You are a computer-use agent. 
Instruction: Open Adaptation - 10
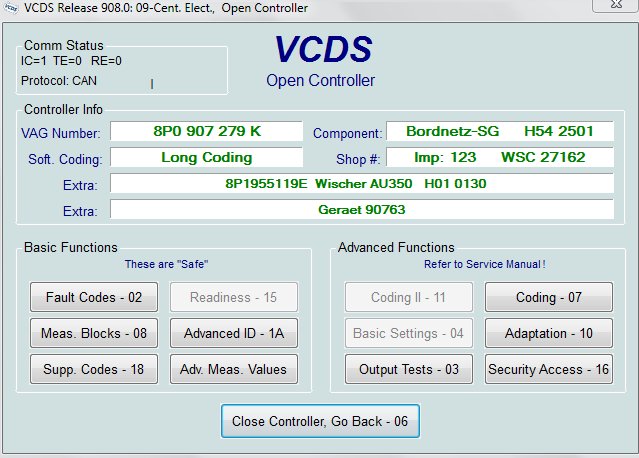pyautogui.click(x=549, y=333)
